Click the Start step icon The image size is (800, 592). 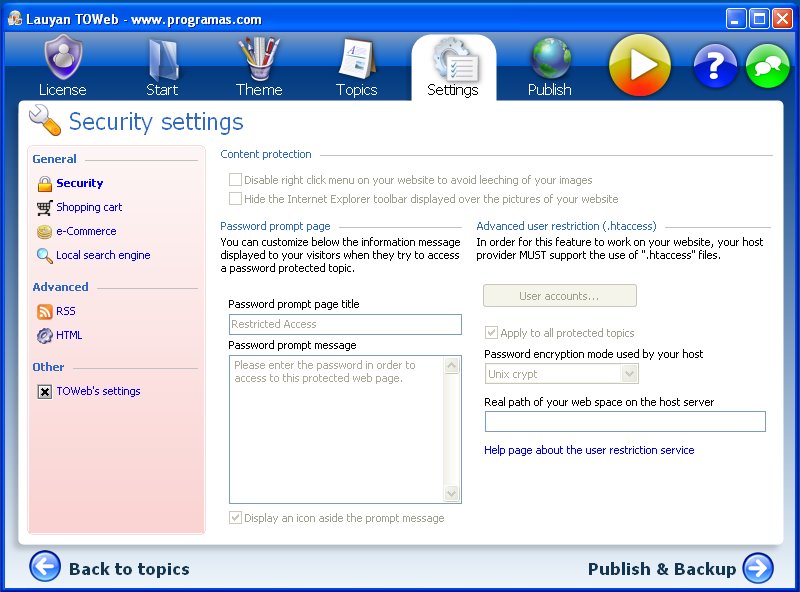163,59
